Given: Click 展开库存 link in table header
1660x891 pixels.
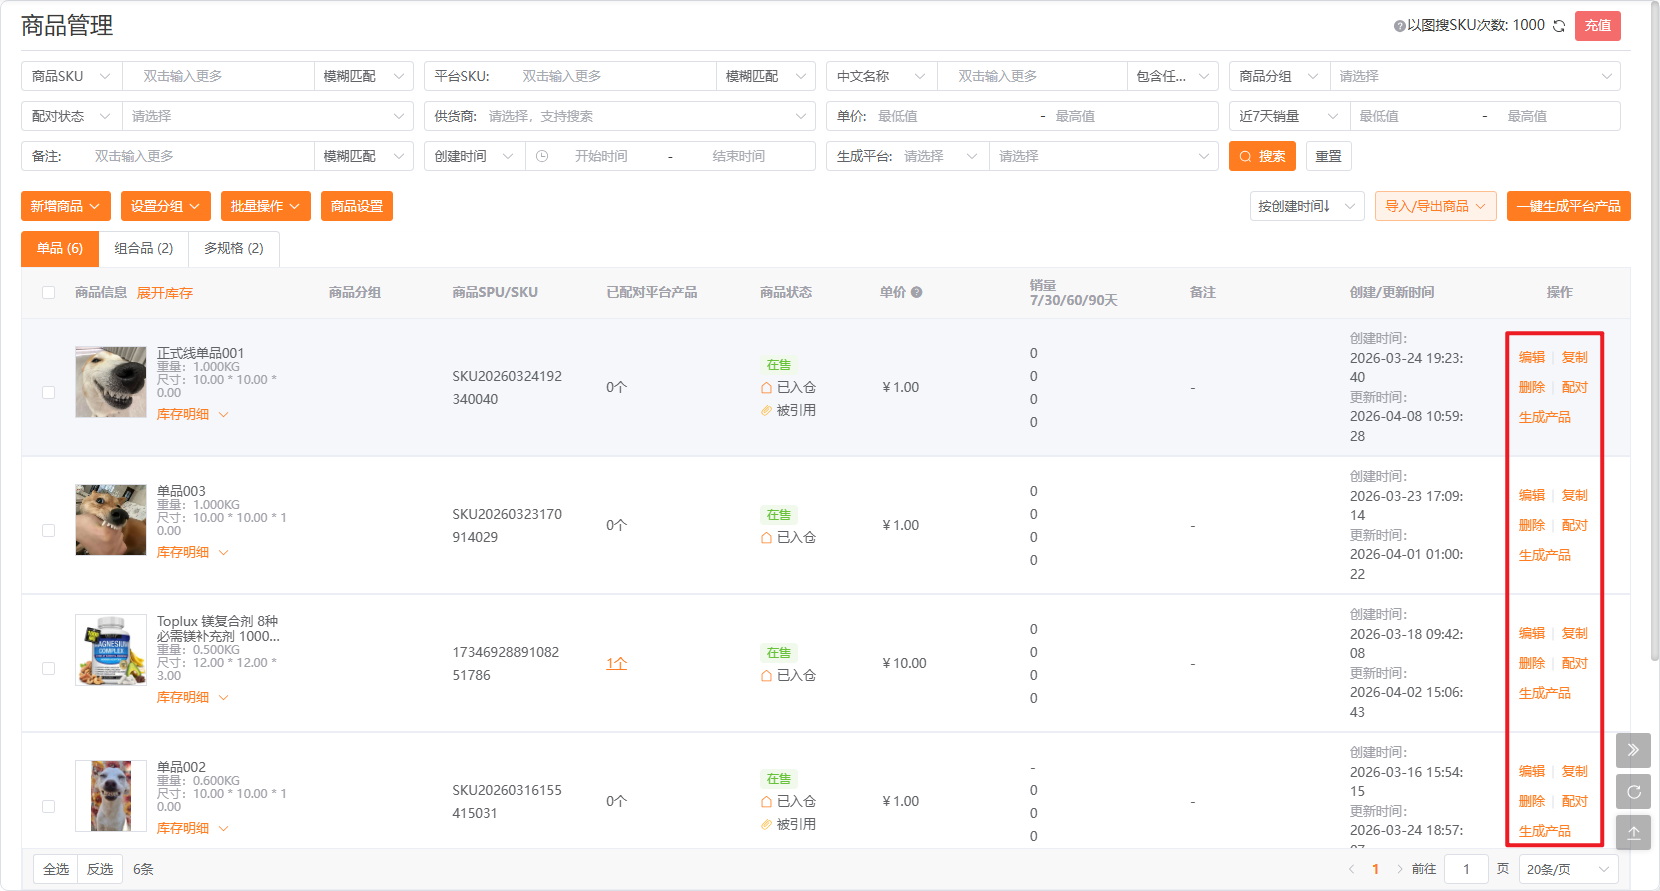Looking at the screenshot, I should click(x=165, y=293).
